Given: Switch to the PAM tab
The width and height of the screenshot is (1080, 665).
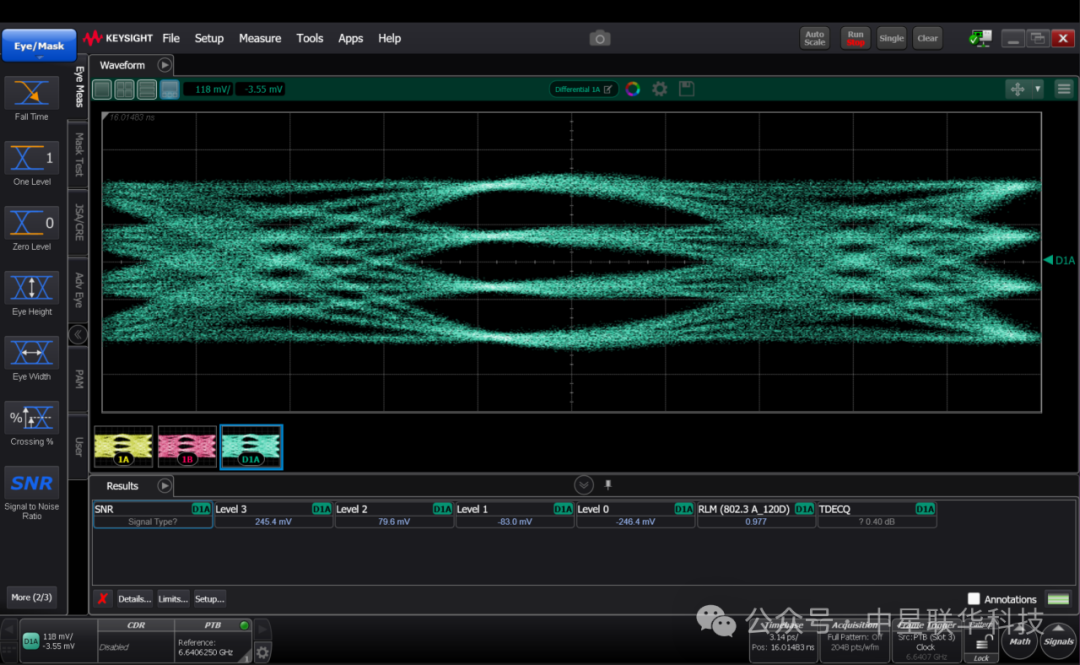Looking at the screenshot, I should (x=79, y=379).
